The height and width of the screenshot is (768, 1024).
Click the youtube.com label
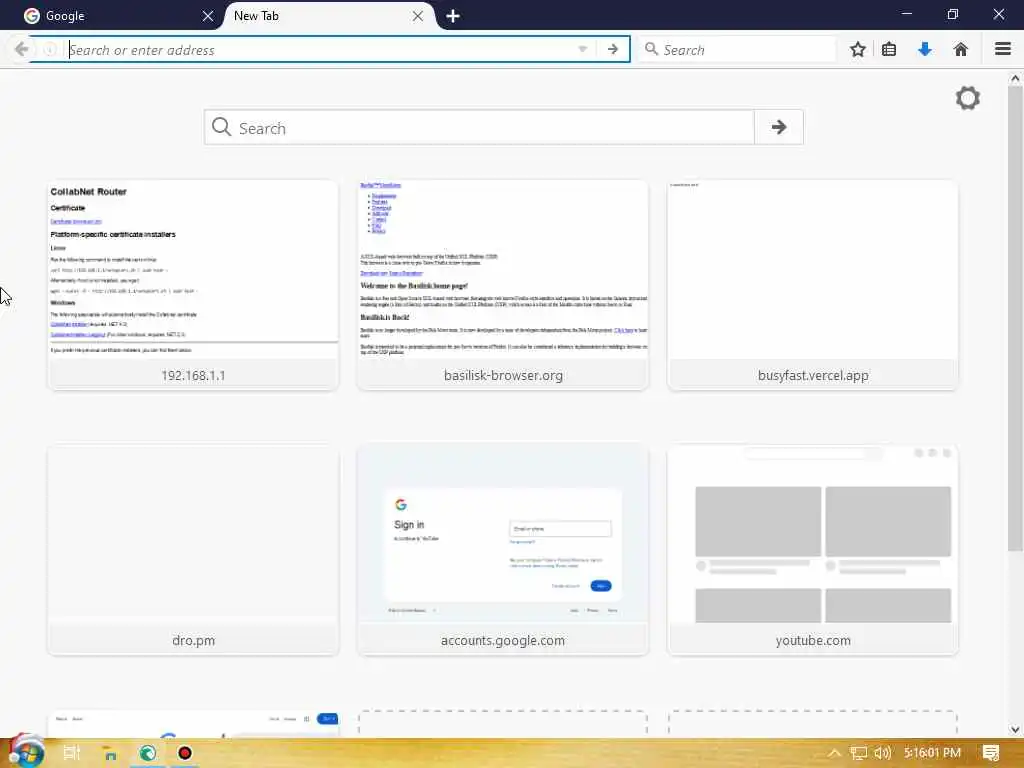click(813, 641)
